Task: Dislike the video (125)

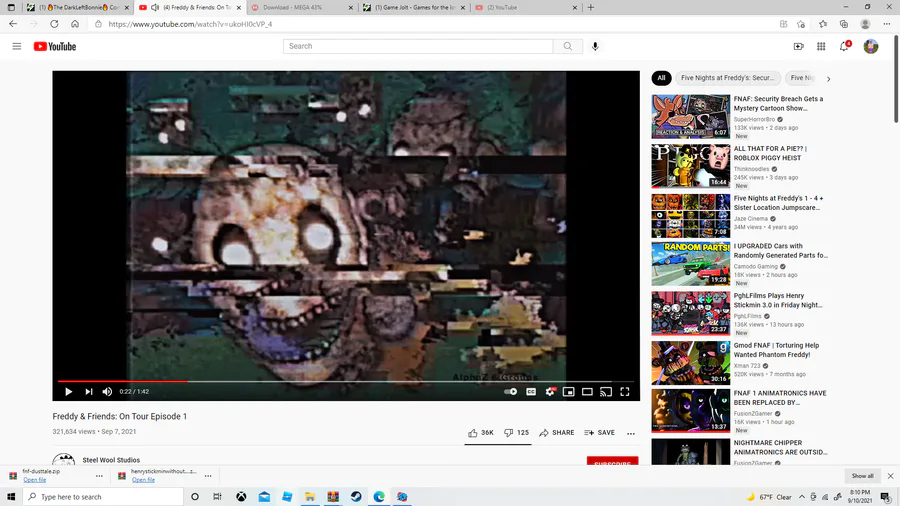Action: point(516,433)
